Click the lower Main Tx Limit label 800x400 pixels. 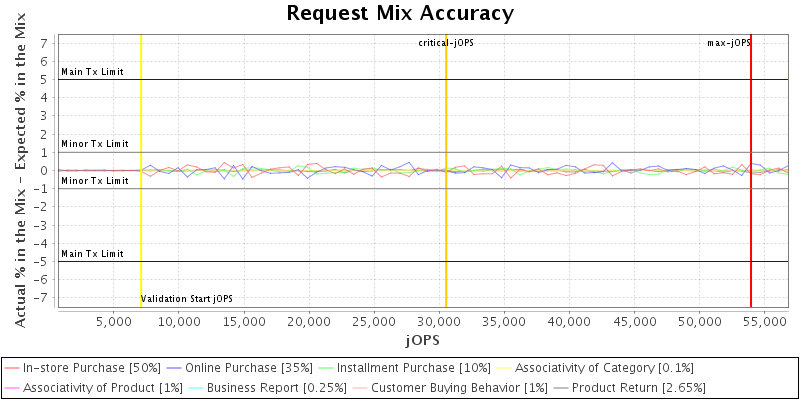pos(92,254)
